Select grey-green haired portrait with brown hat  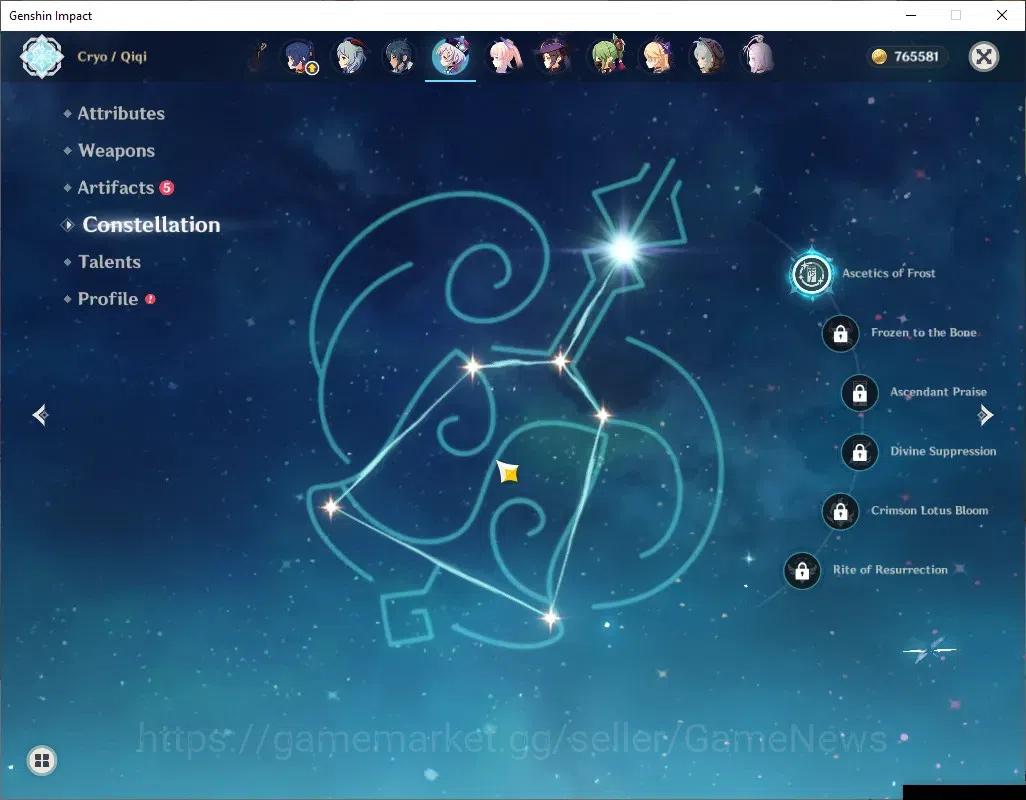point(707,56)
